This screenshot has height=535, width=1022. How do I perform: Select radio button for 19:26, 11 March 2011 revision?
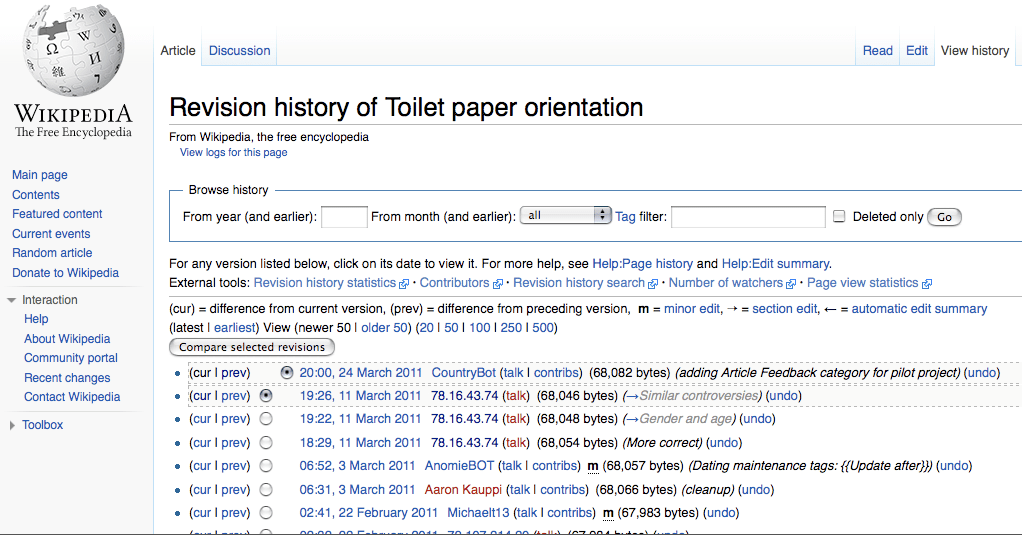point(266,396)
